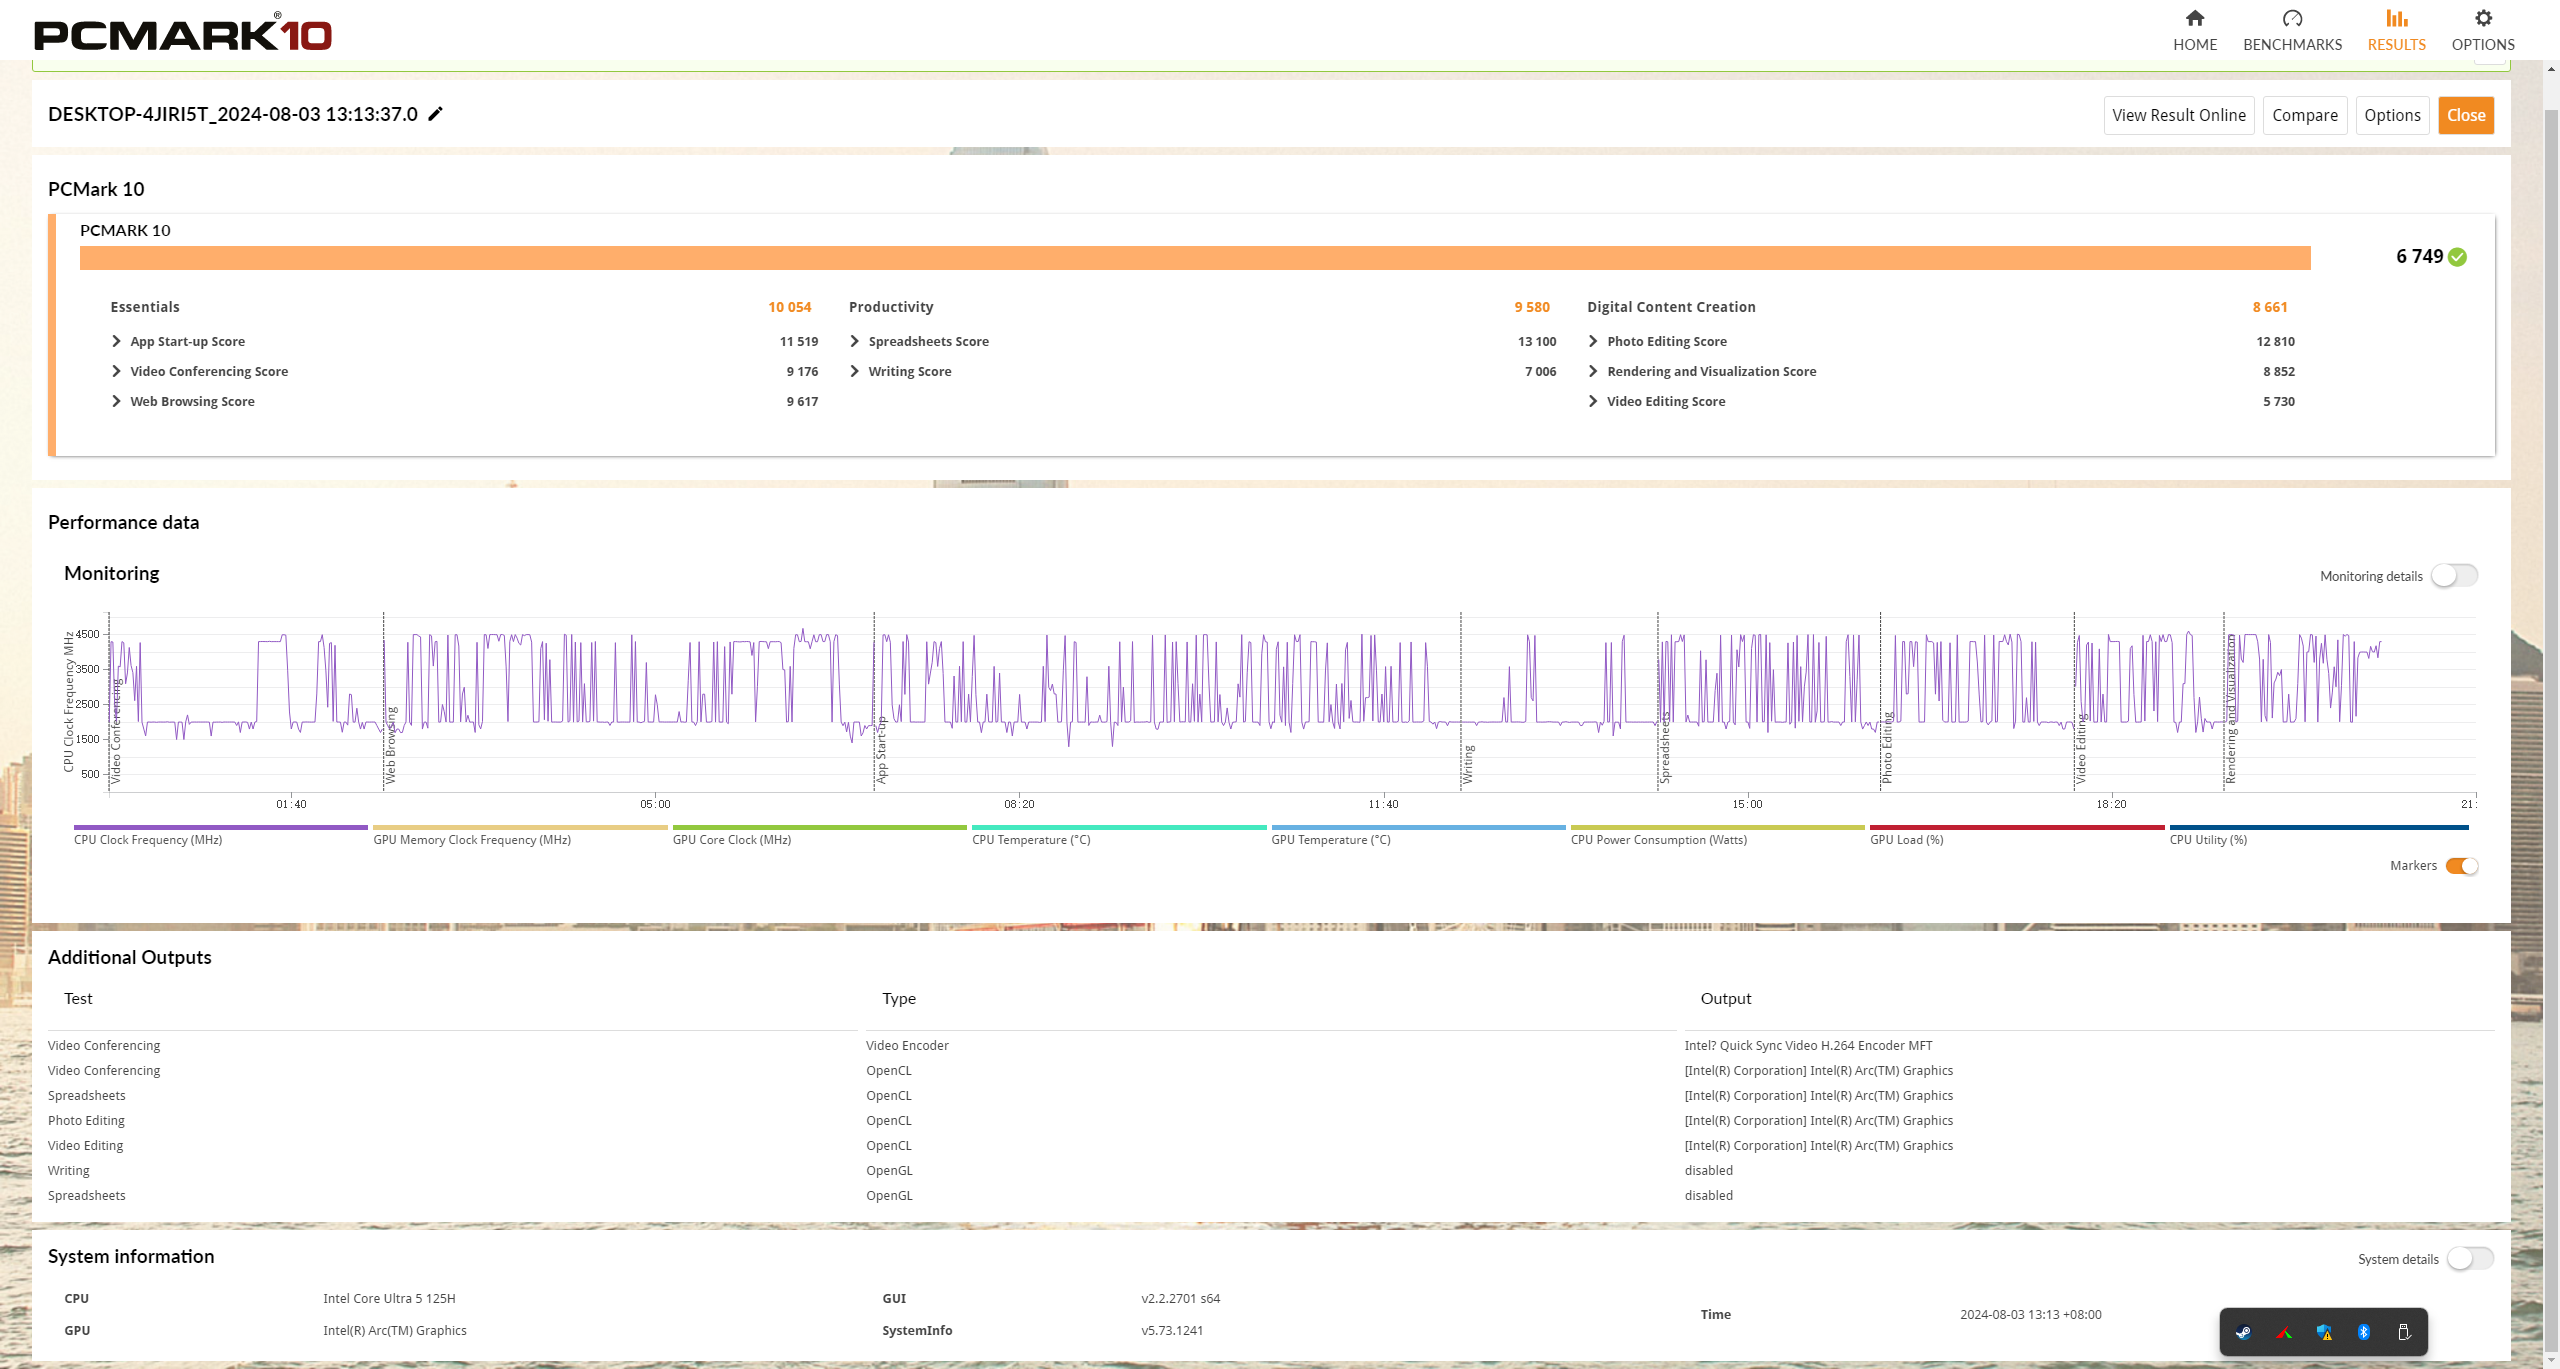Toggle the System details switch
Image resolution: width=2560 pixels, height=1369 pixels.
point(2470,1259)
